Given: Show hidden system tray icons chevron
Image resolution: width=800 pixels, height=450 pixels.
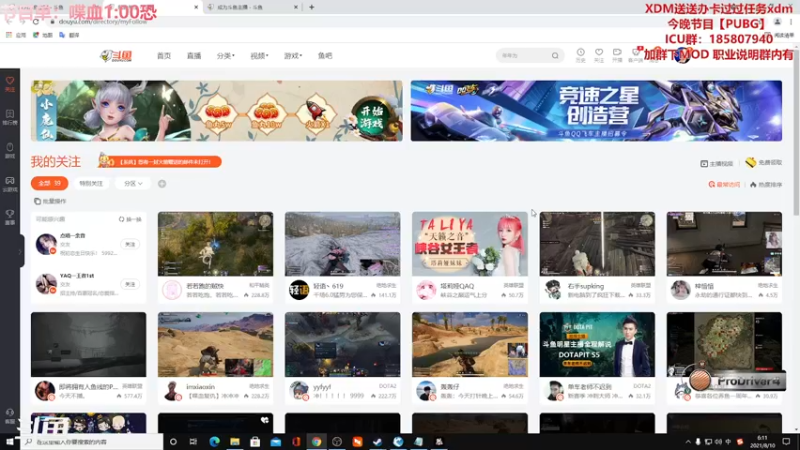Looking at the screenshot, I should coord(687,442).
